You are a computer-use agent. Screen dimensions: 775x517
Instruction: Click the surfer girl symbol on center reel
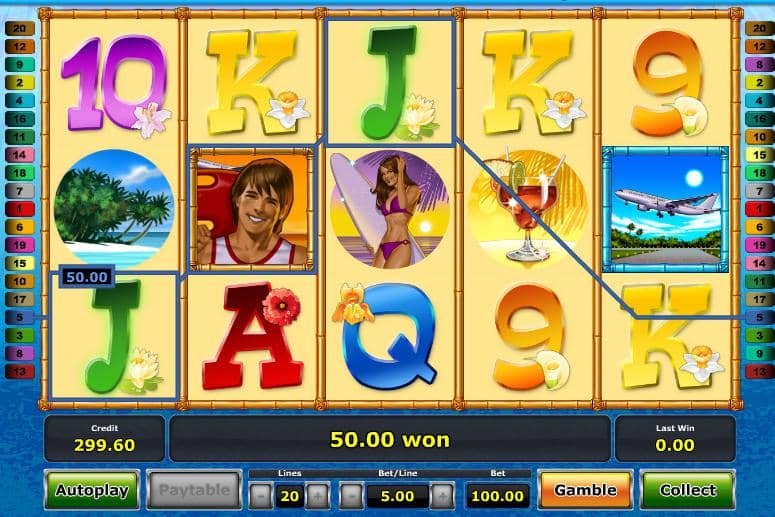pos(389,209)
